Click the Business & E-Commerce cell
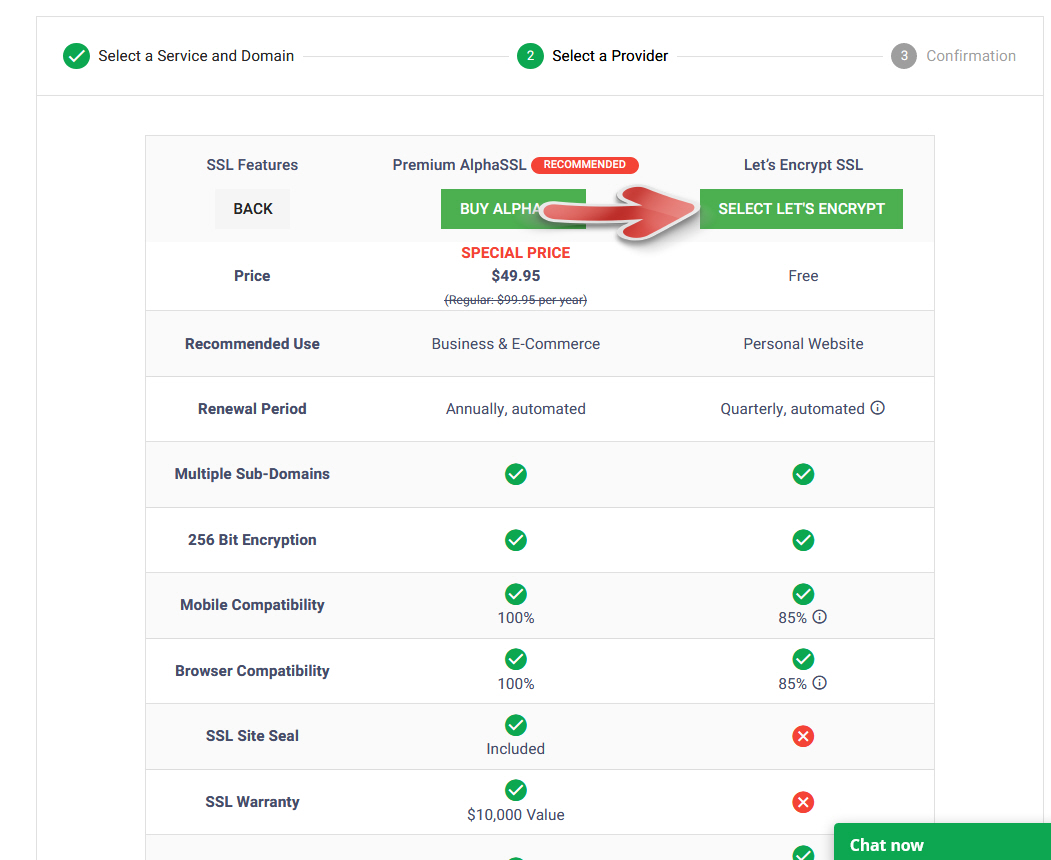The image size is (1051, 860). 515,344
